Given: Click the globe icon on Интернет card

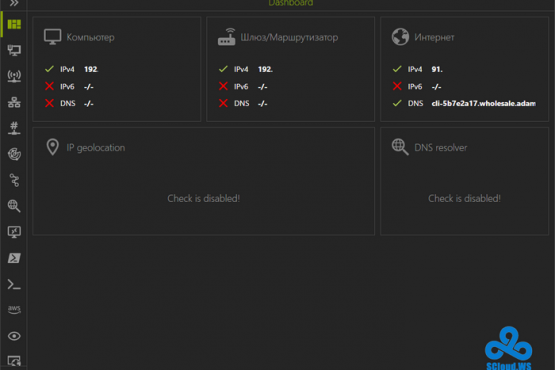Looking at the screenshot, I should (x=400, y=37).
